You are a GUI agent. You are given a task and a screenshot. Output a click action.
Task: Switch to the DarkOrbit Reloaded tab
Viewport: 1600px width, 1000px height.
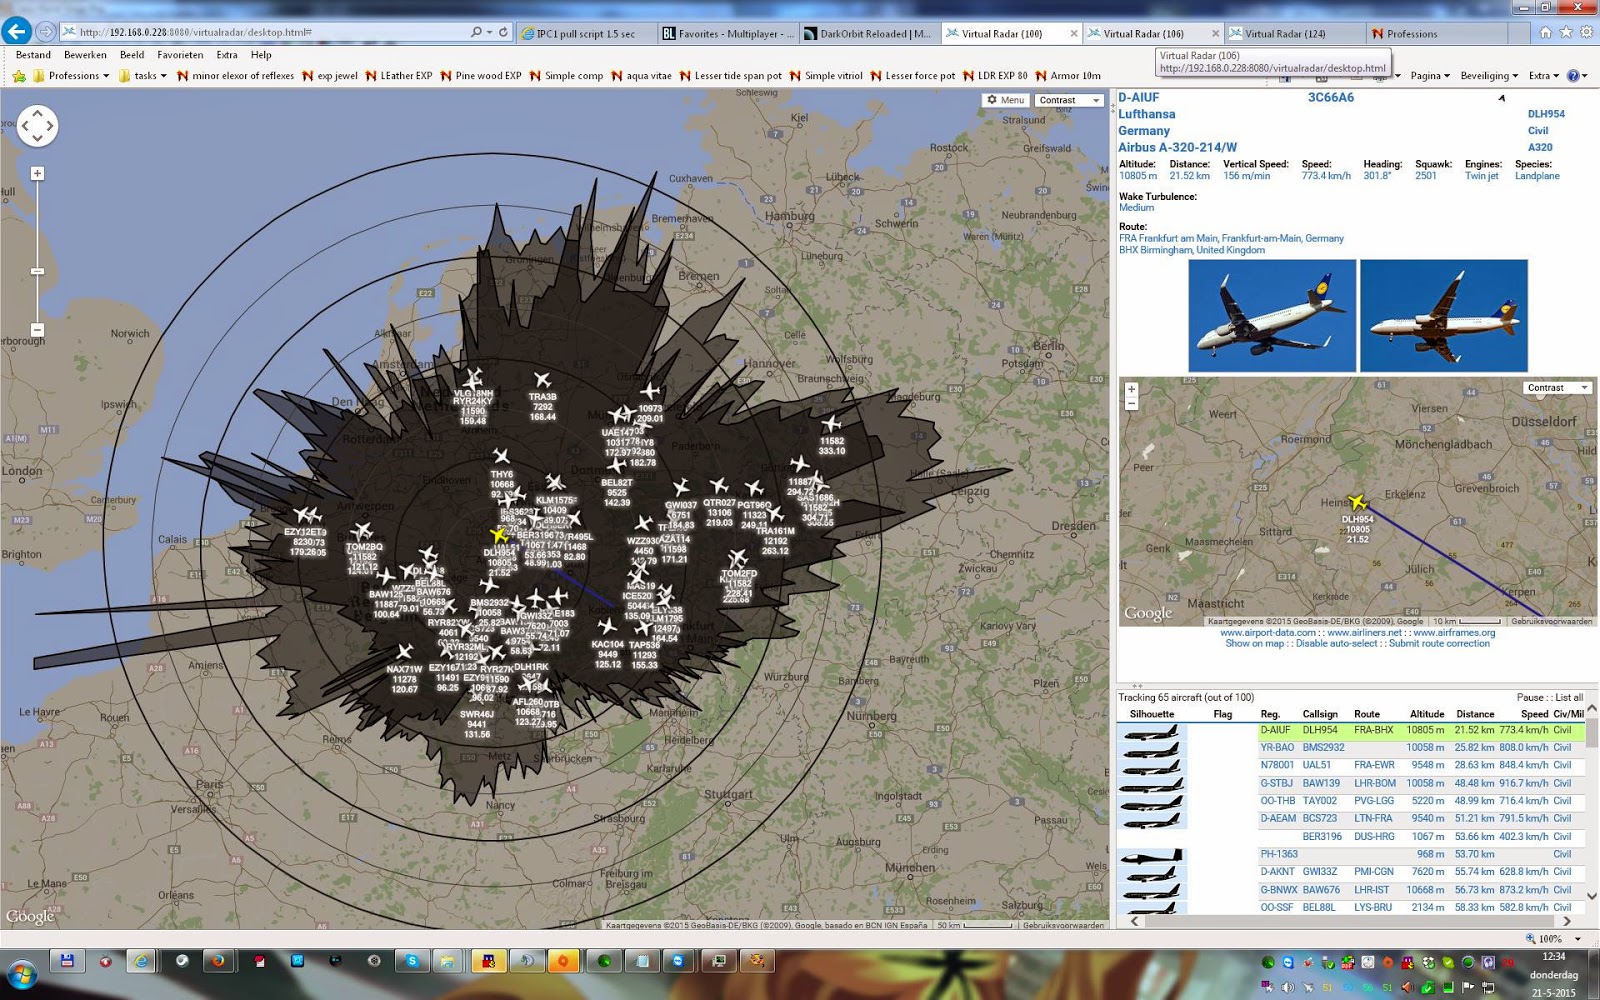point(869,34)
